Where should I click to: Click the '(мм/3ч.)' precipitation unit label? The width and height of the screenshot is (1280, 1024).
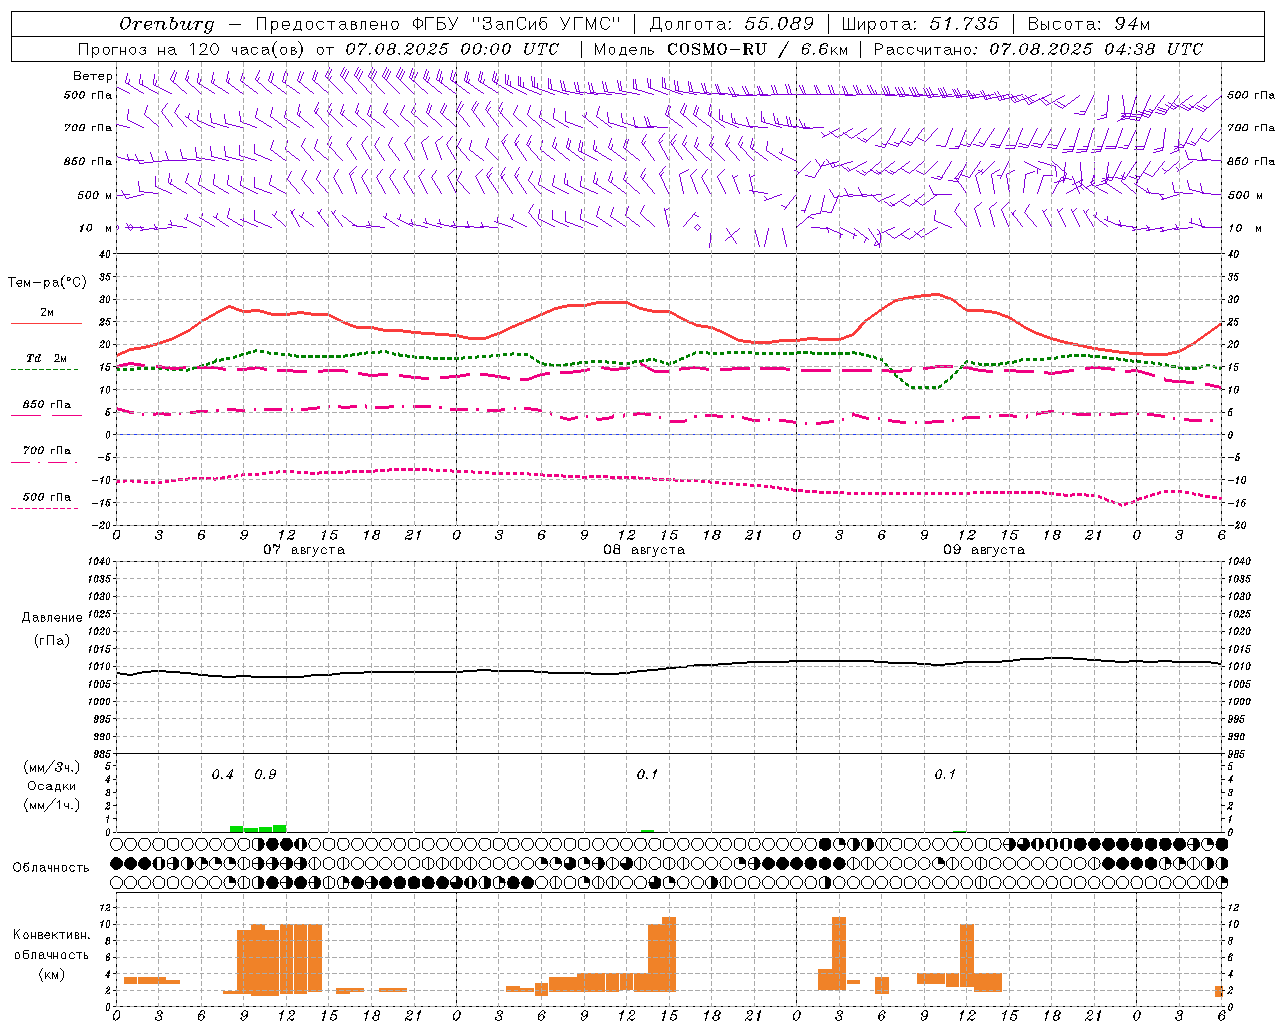coord(52,767)
